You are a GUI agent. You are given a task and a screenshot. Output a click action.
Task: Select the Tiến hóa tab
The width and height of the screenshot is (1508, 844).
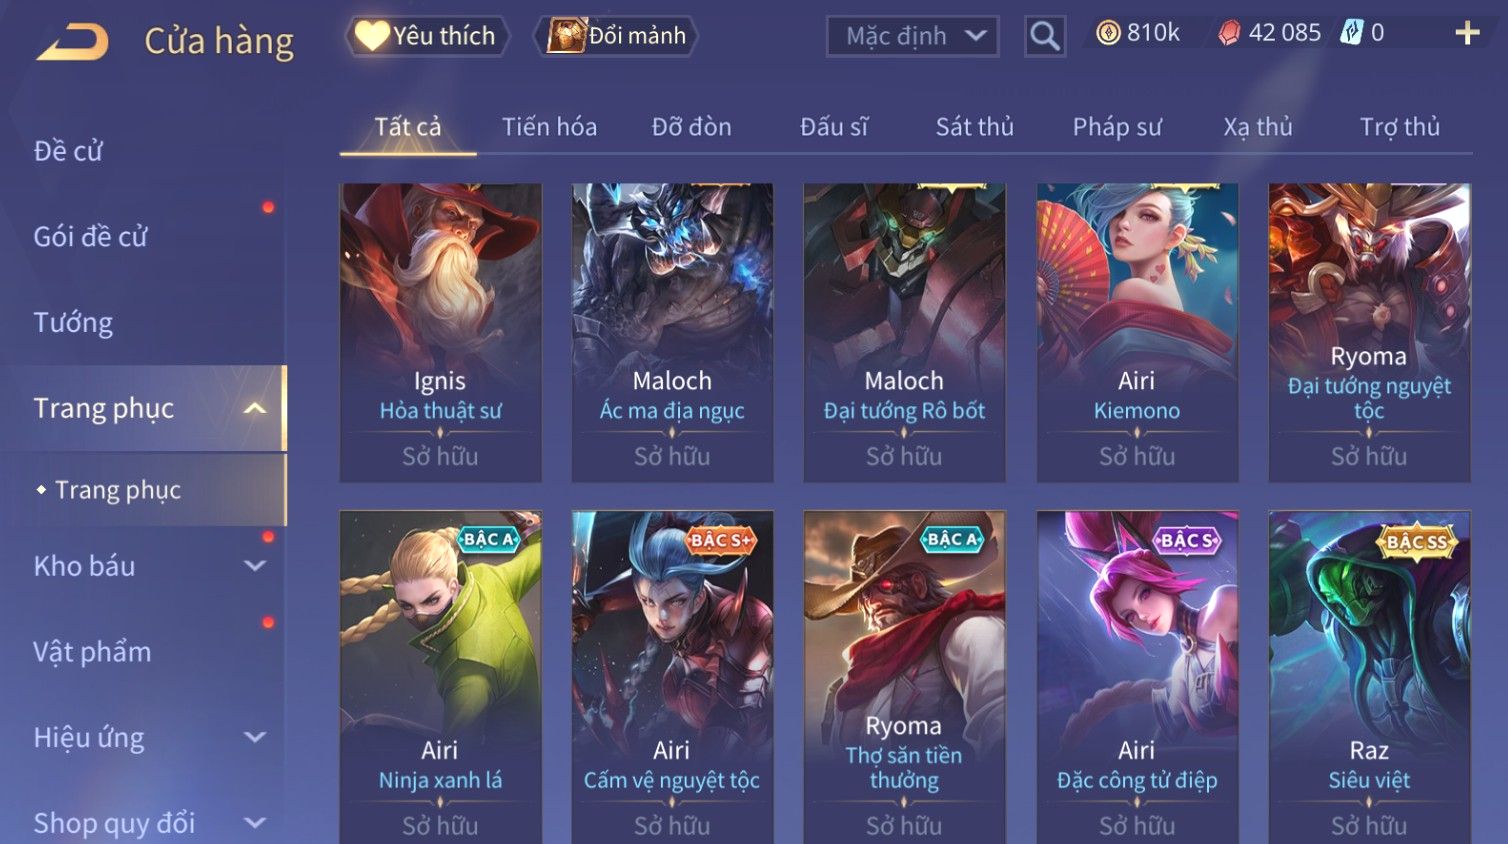click(549, 127)
